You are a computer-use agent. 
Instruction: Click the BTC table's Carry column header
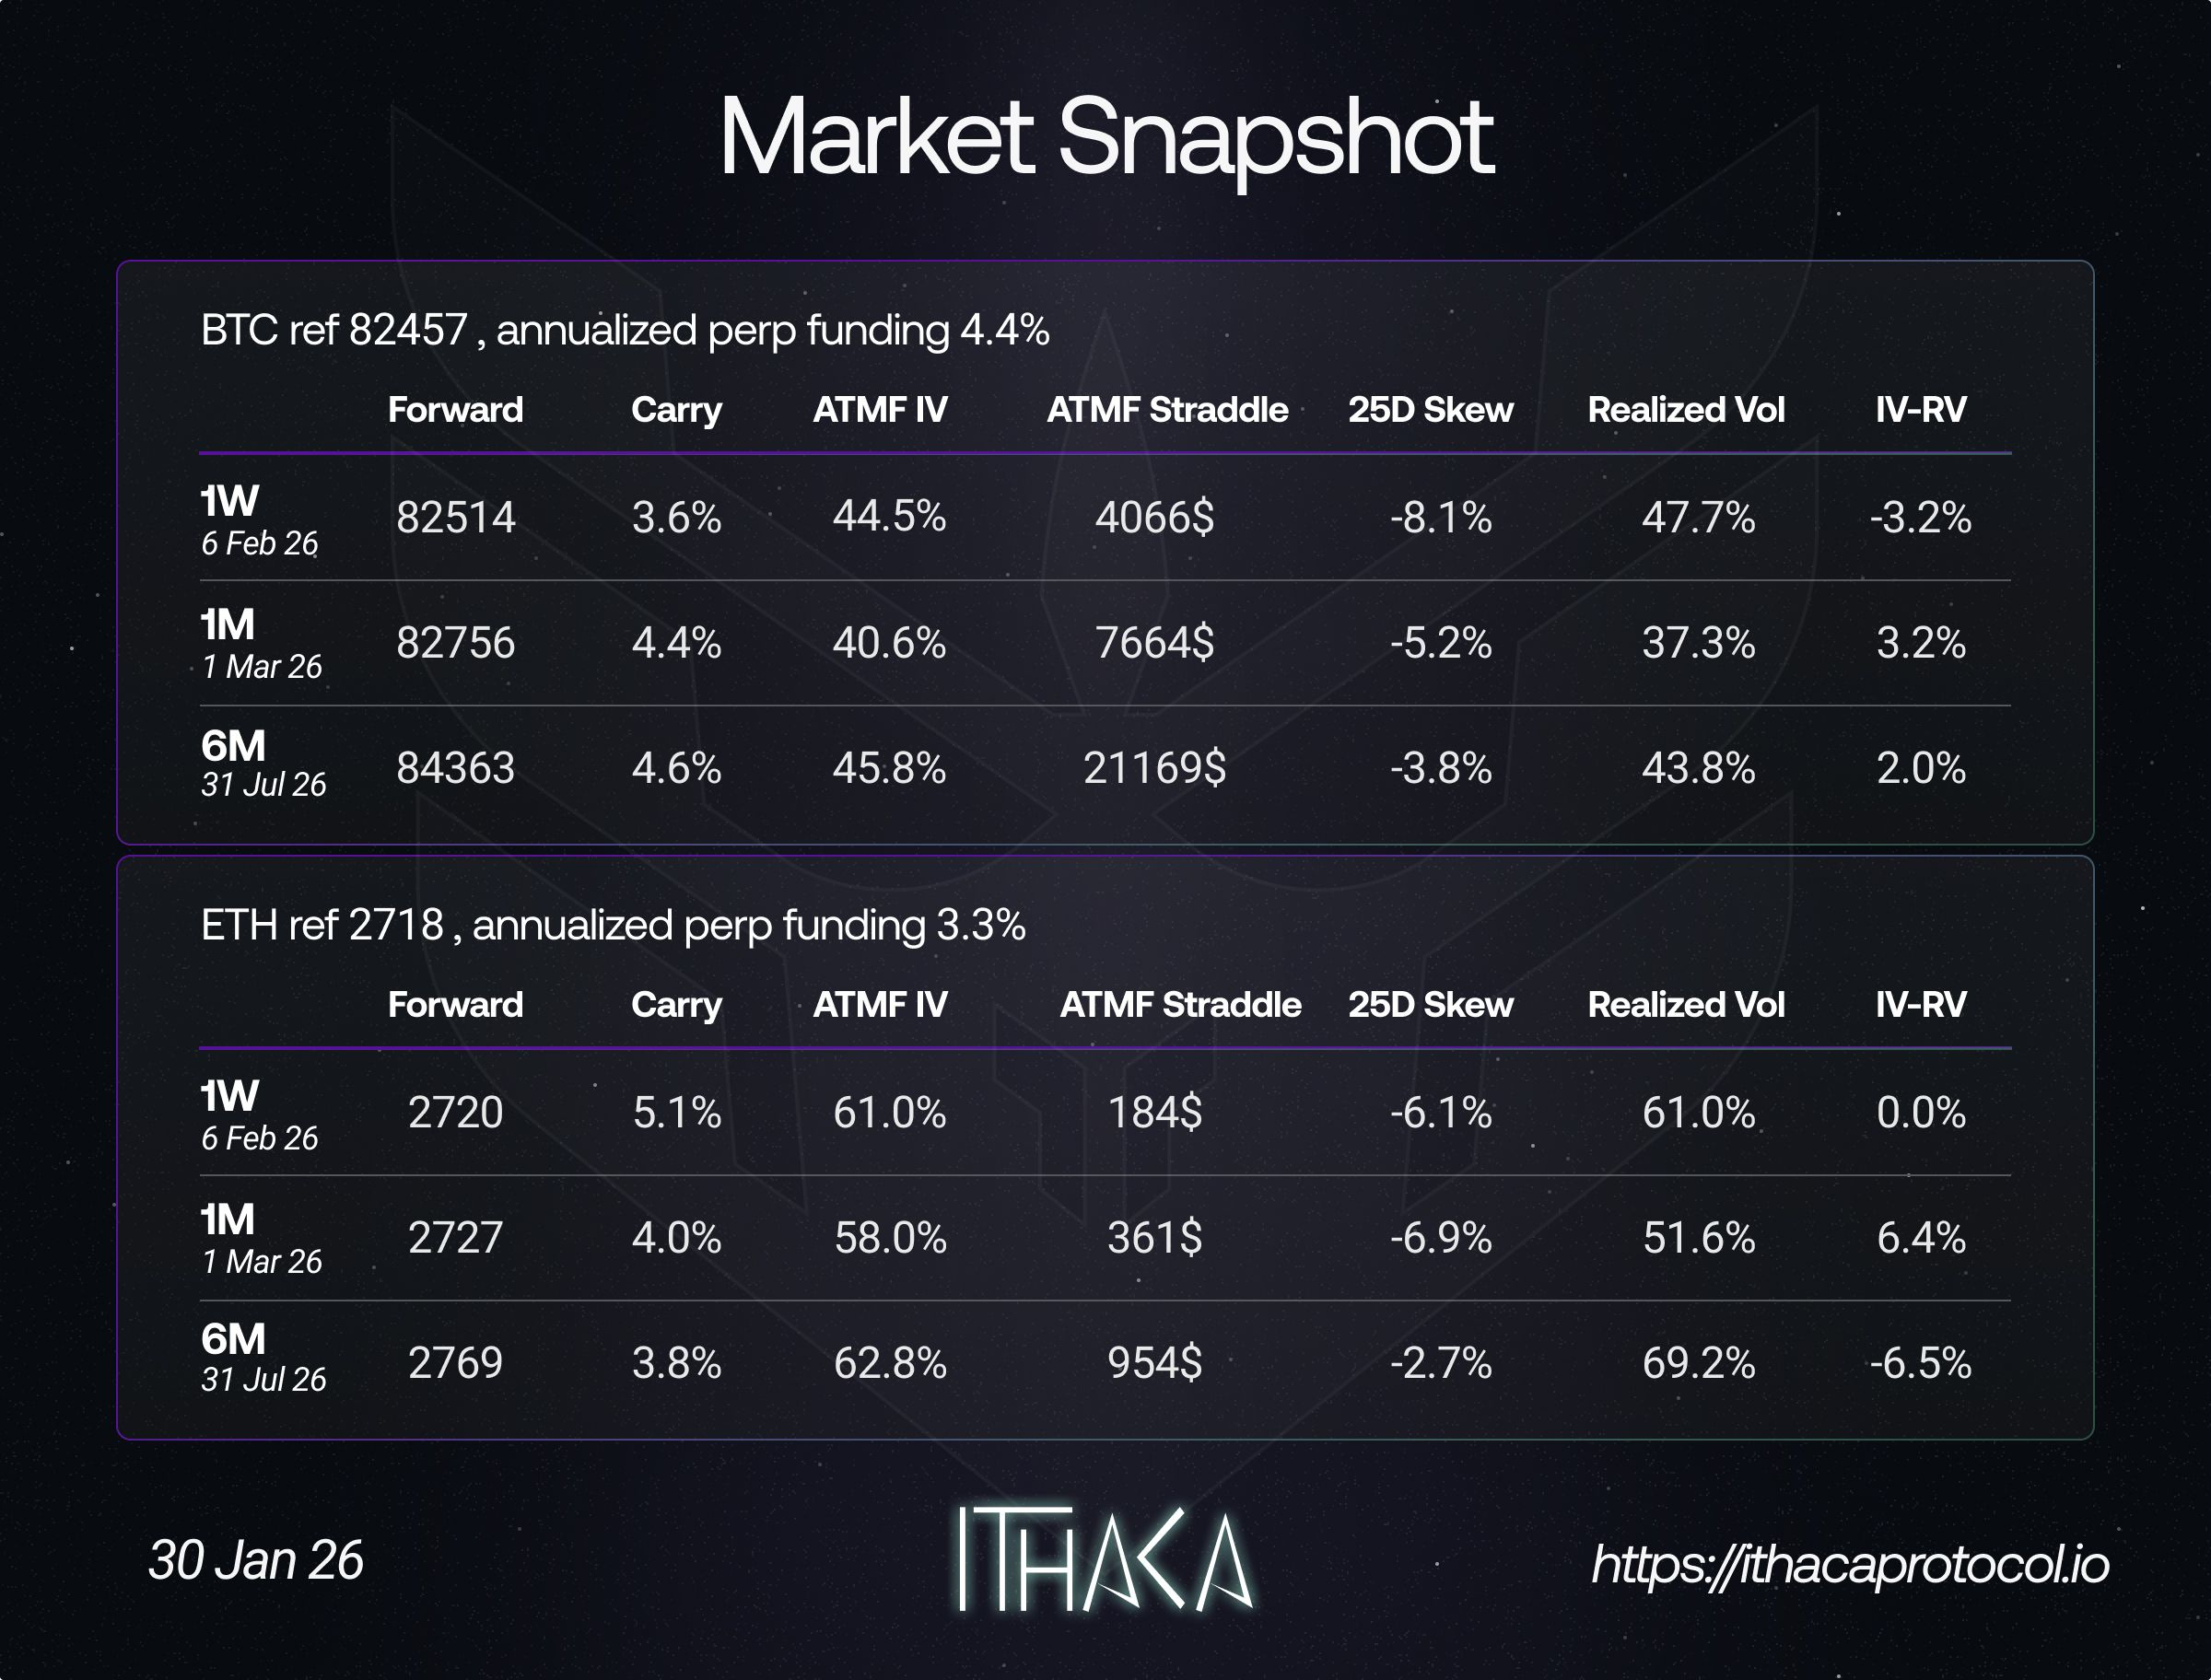[676, 410]
